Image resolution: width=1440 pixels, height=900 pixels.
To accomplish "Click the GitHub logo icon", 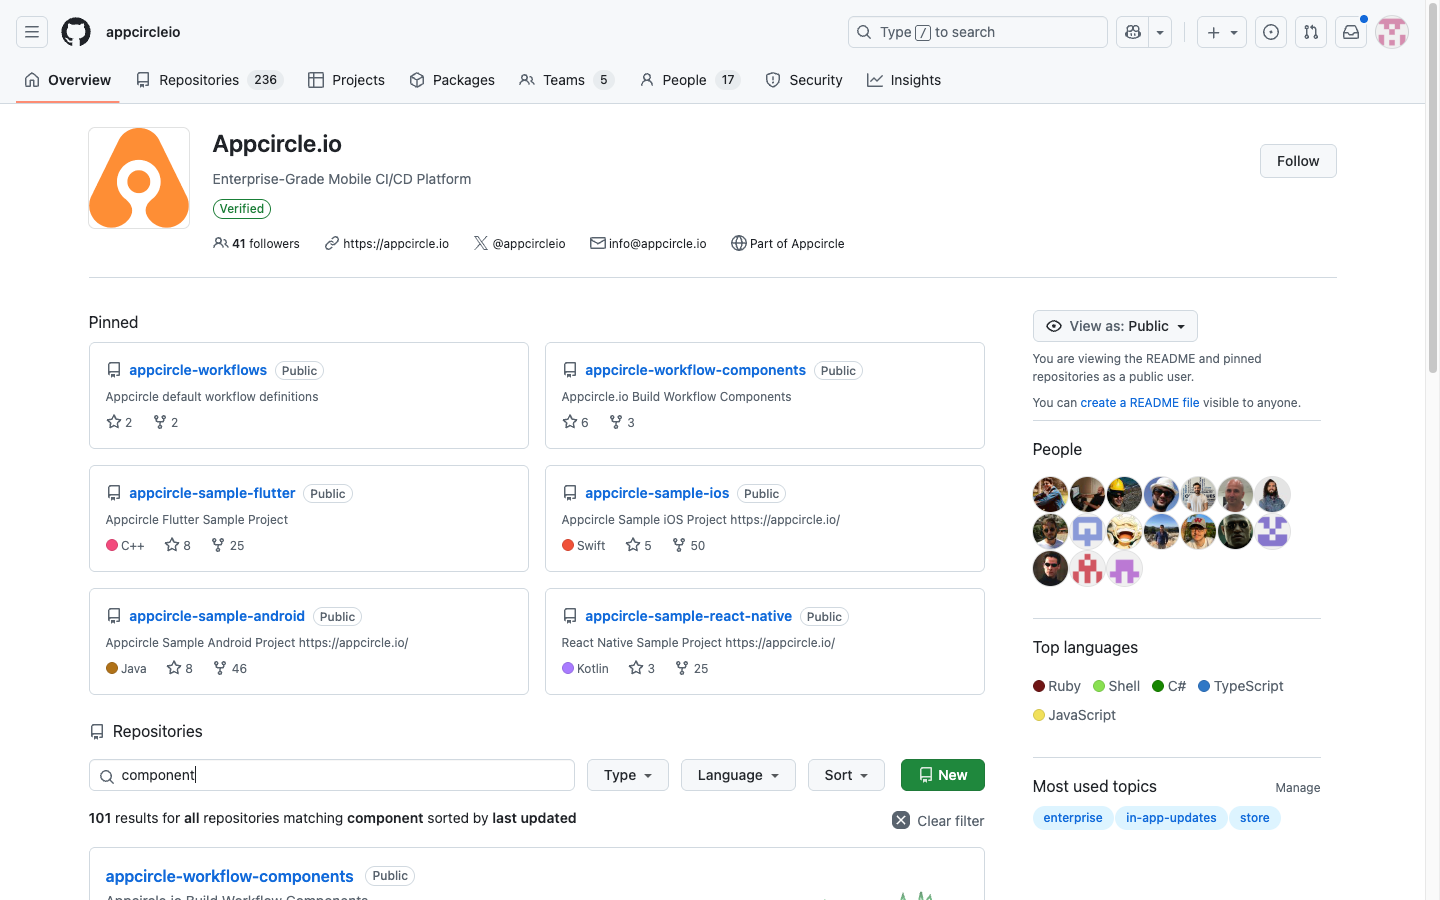I will click(x=76, y=32).
